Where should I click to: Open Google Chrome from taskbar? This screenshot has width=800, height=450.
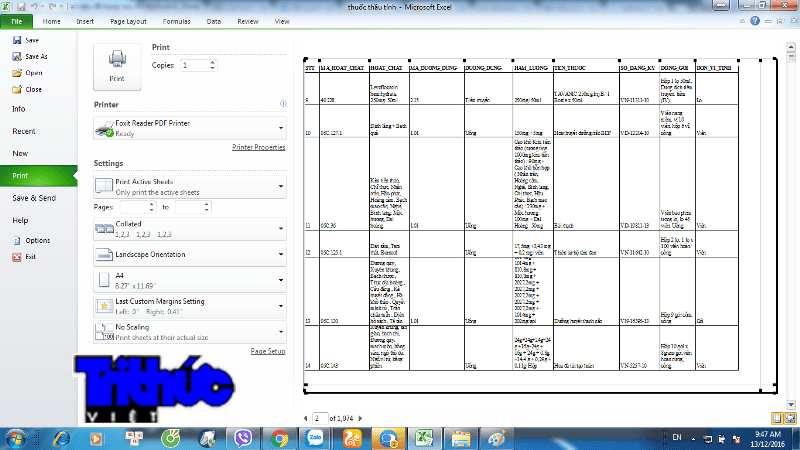pos(279,439)
